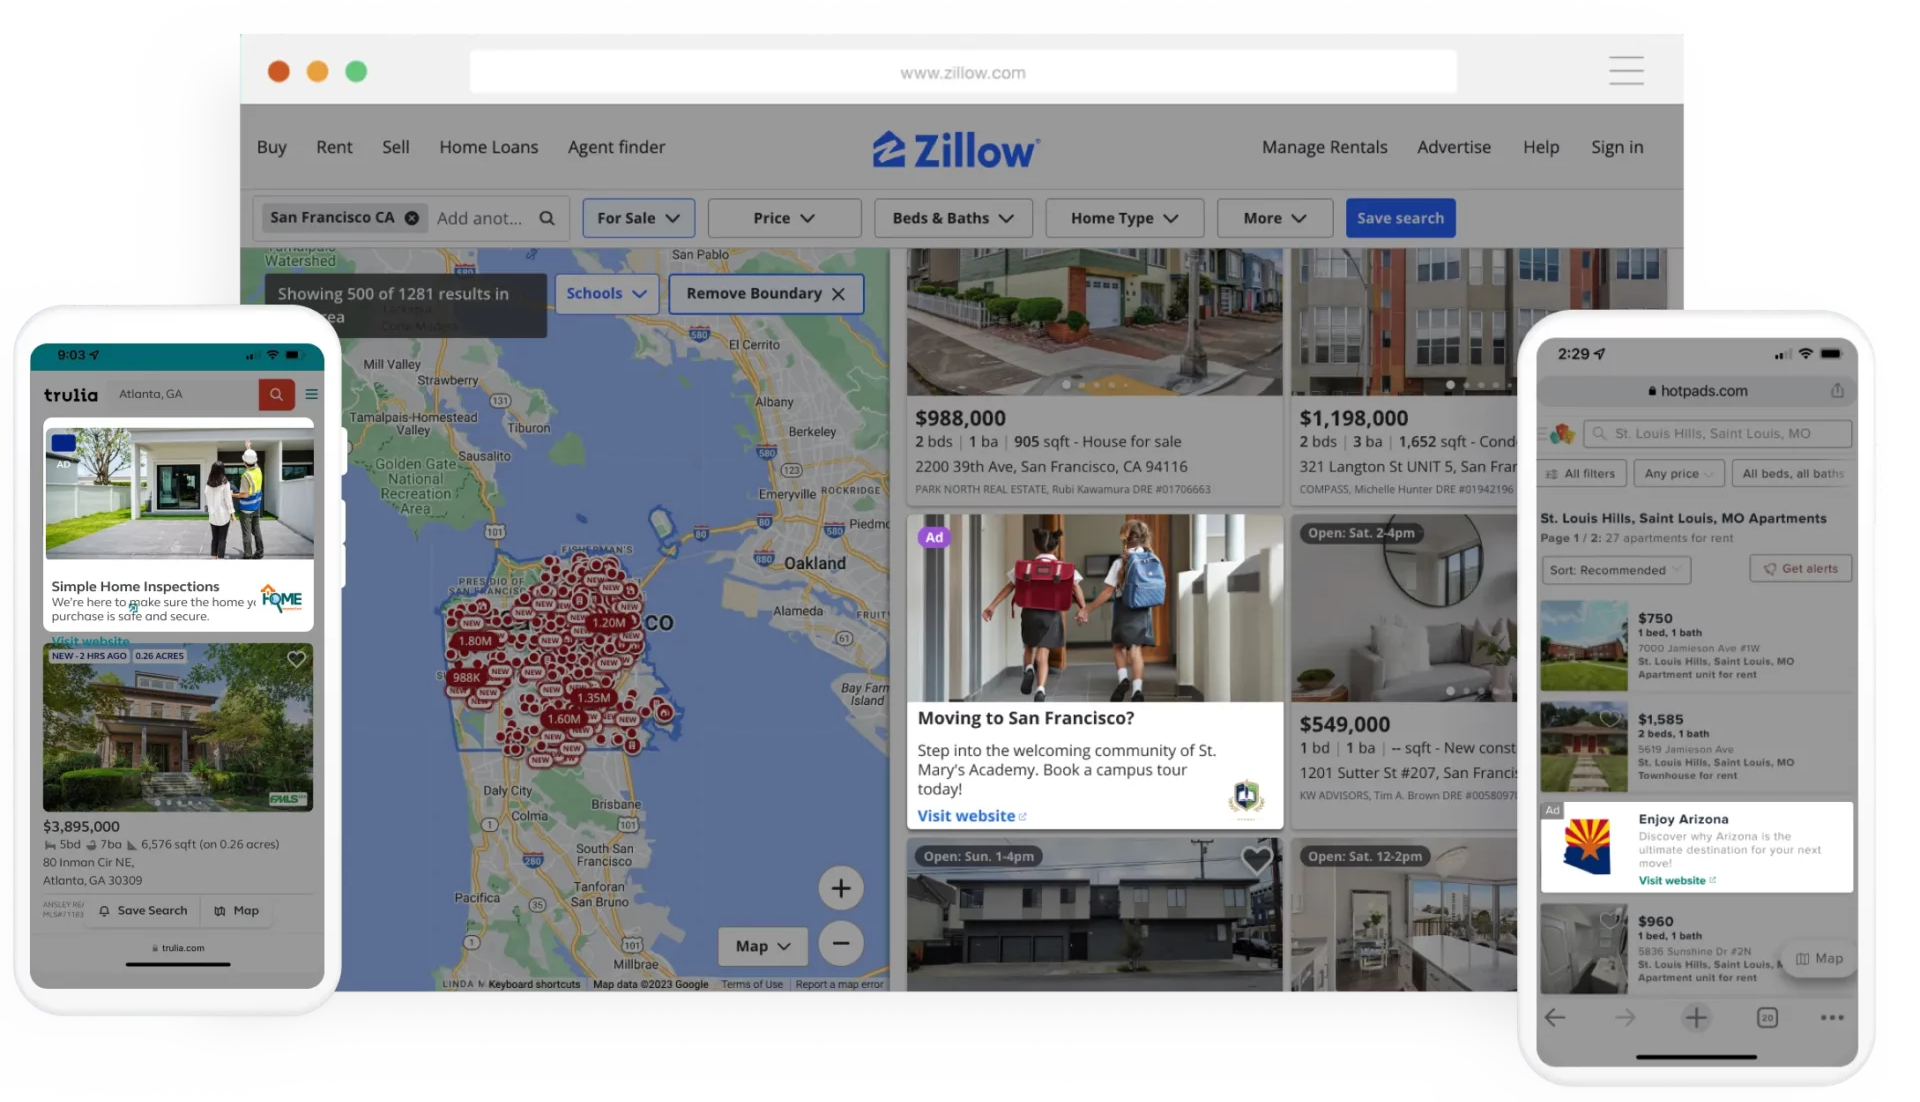Screen dimensions: 1920x1102
Task: Click the Add another location field in Zillow
Action: pos(480,218)
